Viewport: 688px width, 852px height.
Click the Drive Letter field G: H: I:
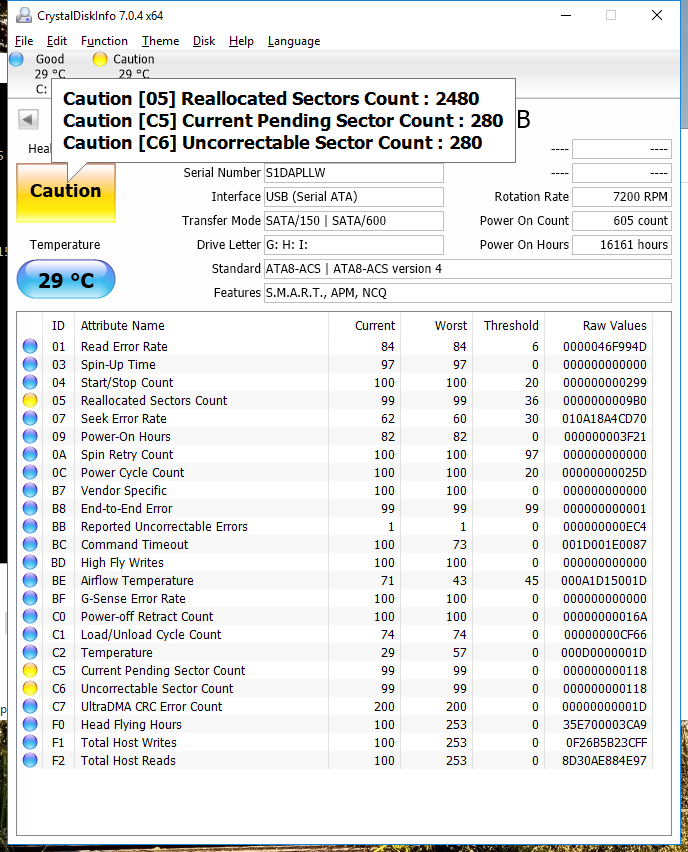(x=354, y=245)
